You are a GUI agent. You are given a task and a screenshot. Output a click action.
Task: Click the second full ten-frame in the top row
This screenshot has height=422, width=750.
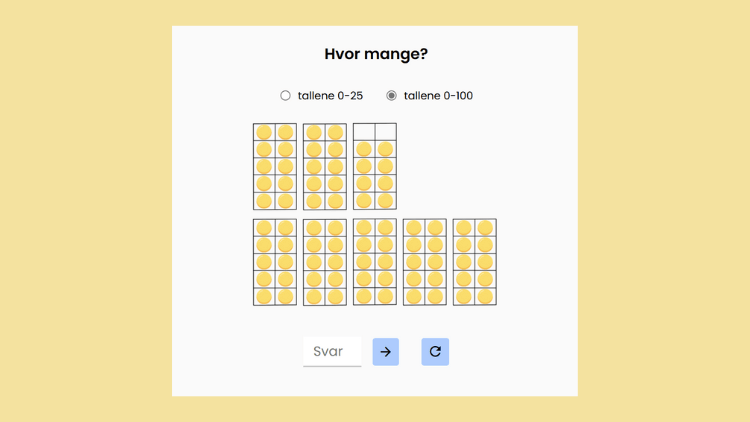click(x=325, y=166)
